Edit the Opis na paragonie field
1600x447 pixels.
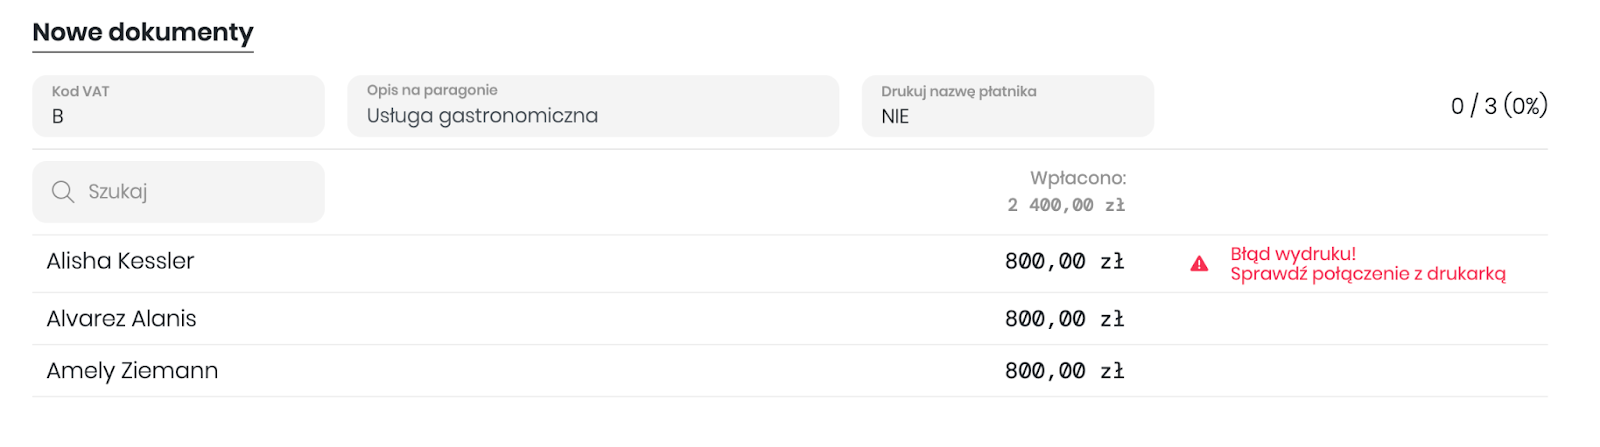coord(593,106)
